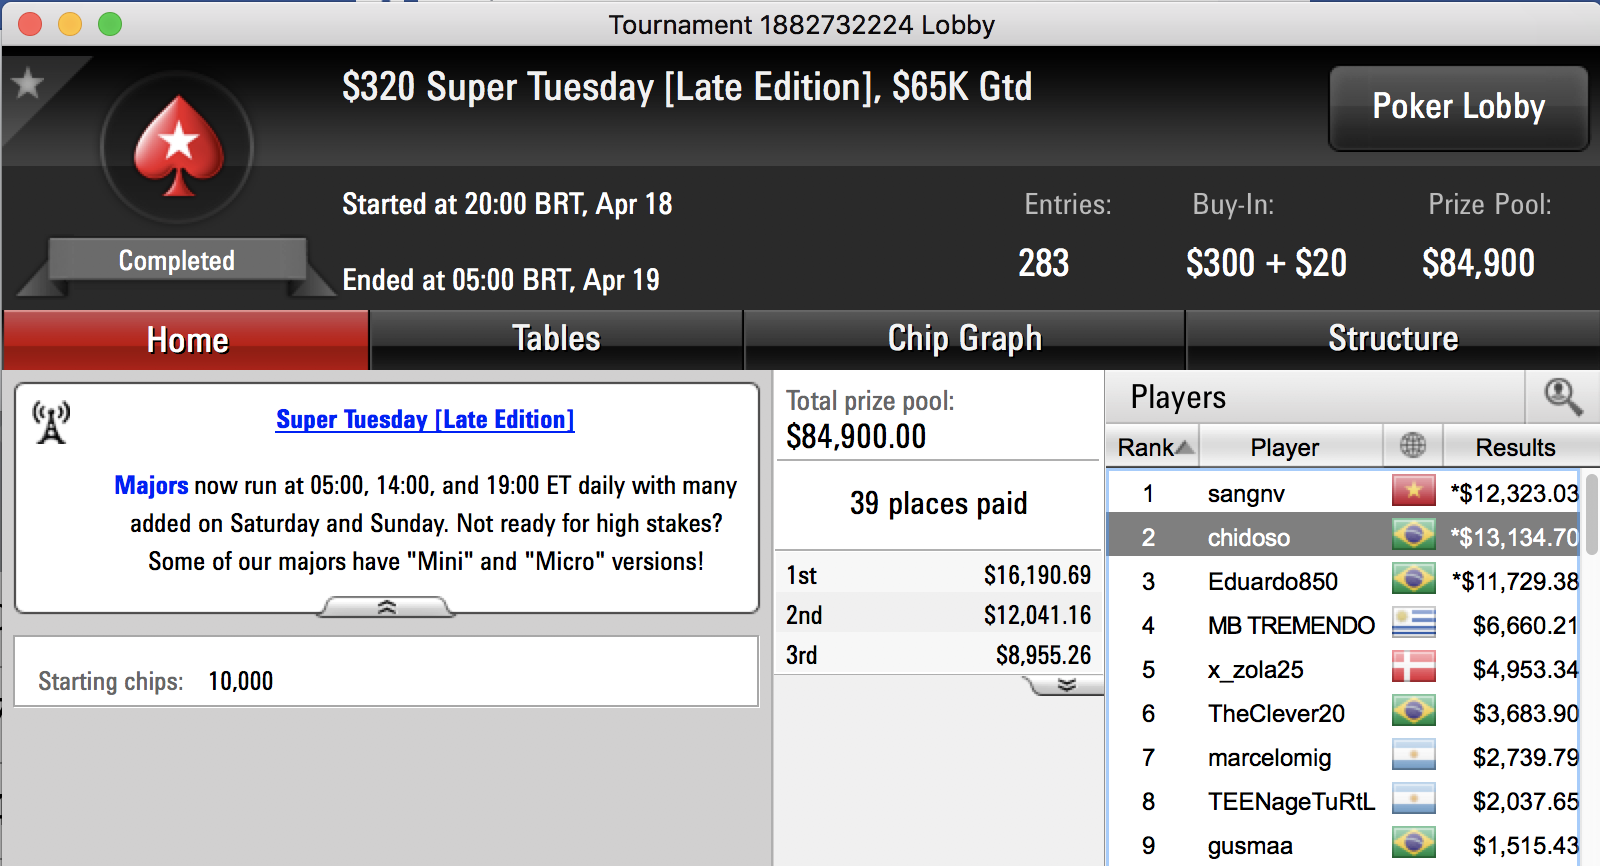Open the Structure tab
This screenshot has width=1600, height=866.
tap(1393, 339)
